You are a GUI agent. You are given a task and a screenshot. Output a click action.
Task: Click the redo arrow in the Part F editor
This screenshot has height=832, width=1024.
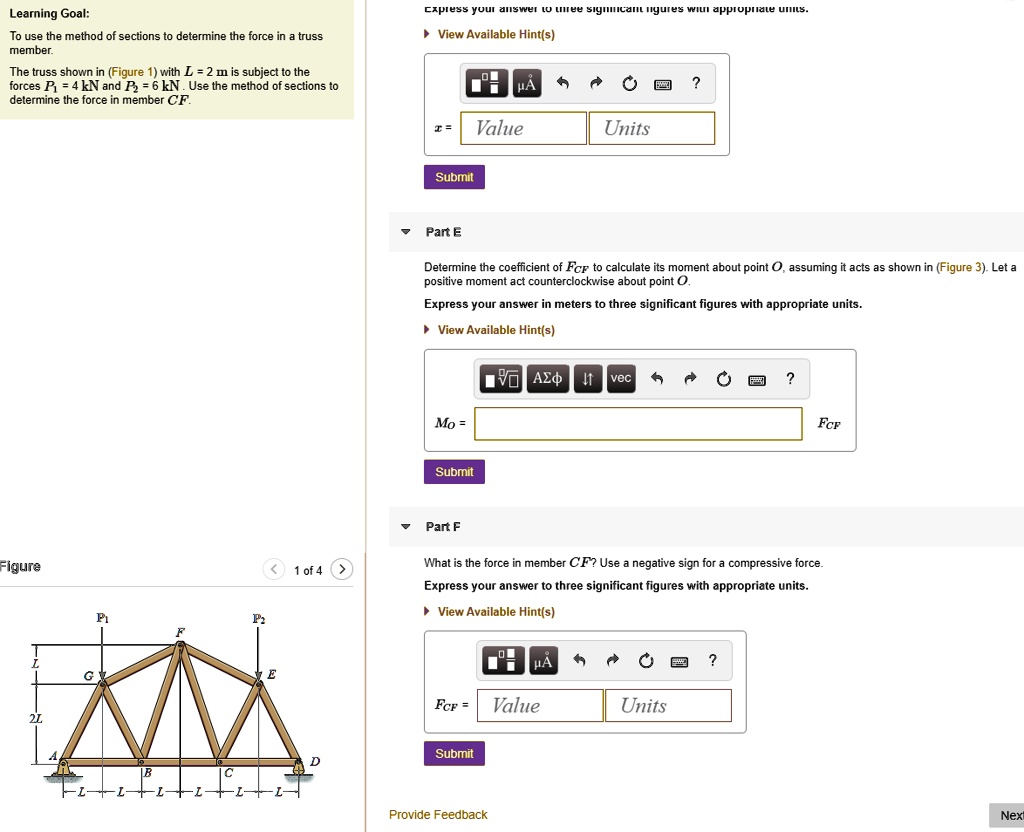pos(611,660)
